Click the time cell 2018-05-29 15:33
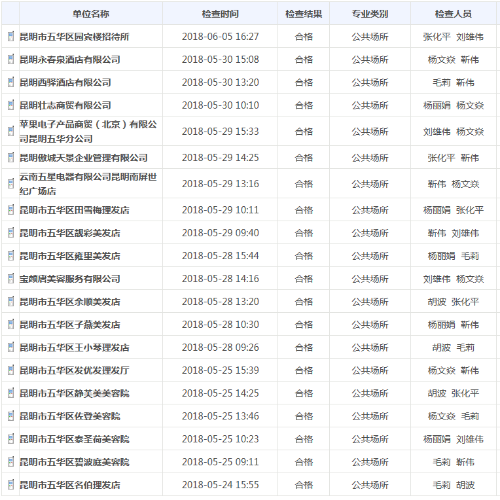 [x=220, y=131]
